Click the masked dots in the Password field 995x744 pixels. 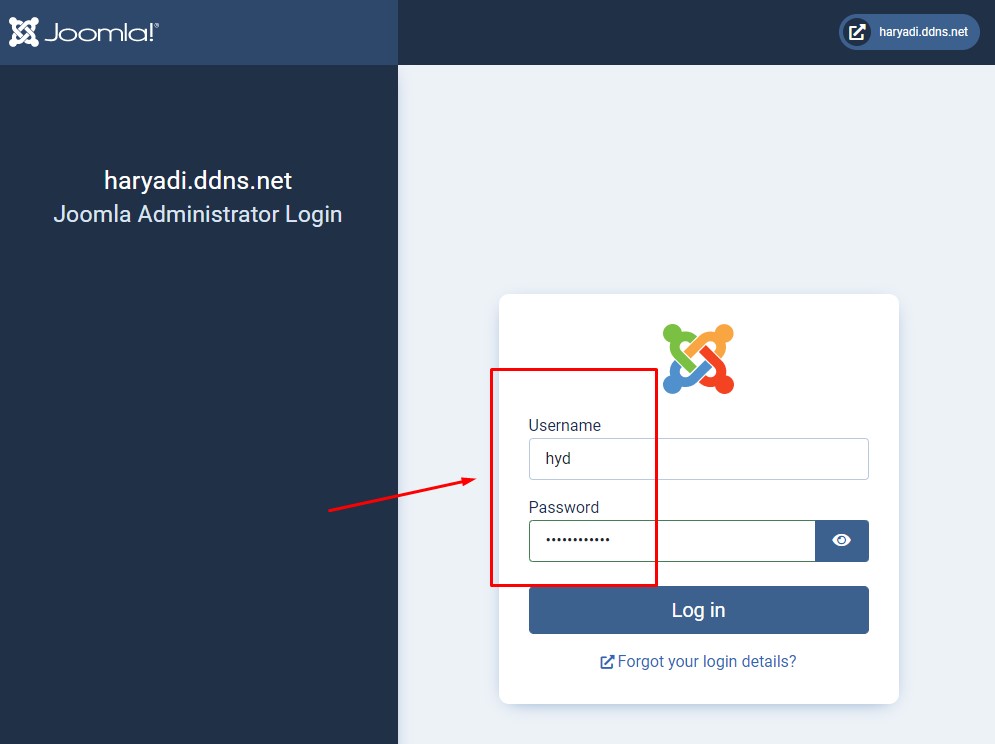tap(577, 541)
